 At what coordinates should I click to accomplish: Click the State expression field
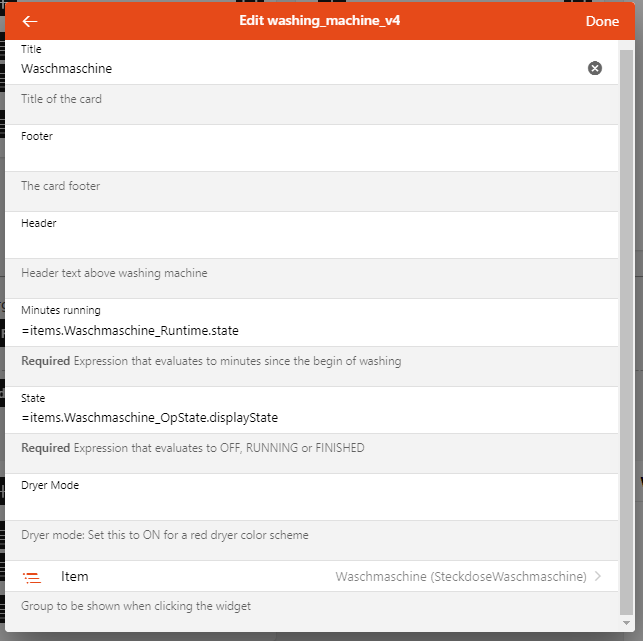pyautogui.click(x=300, y=417)
